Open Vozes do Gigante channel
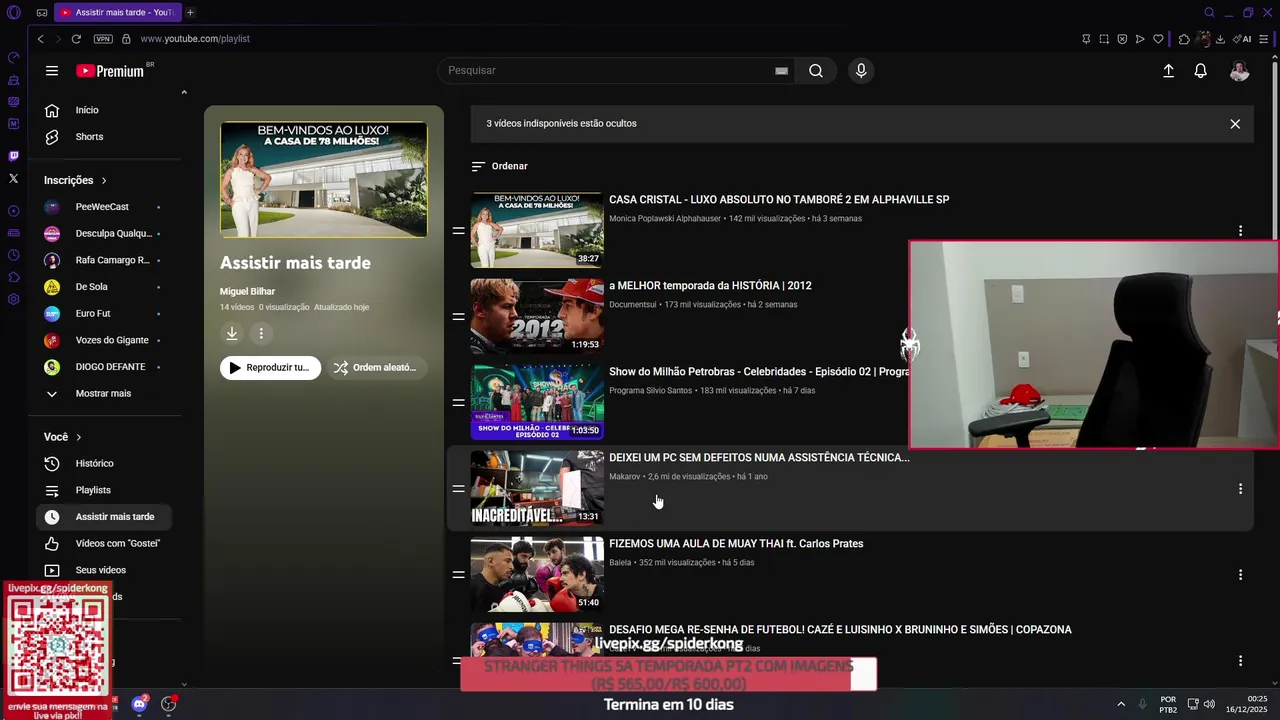 (105, 340)
